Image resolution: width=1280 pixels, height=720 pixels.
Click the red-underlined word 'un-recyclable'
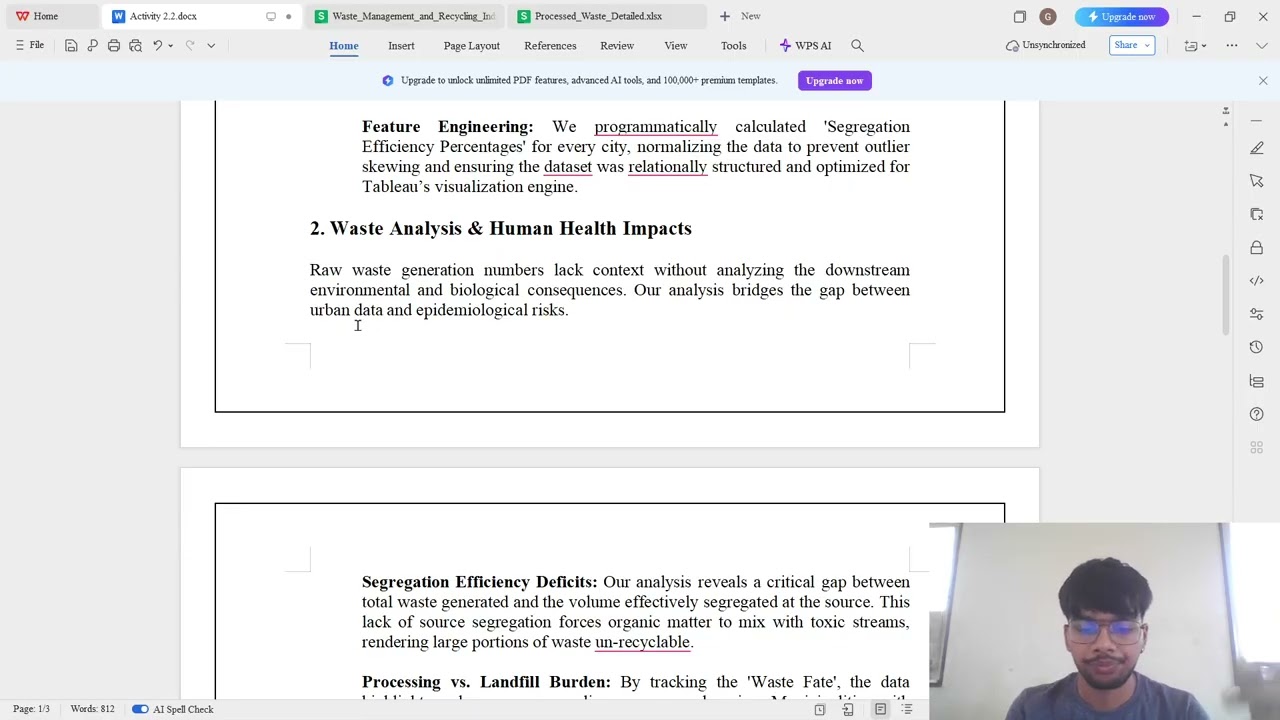[x=642, y=642]
